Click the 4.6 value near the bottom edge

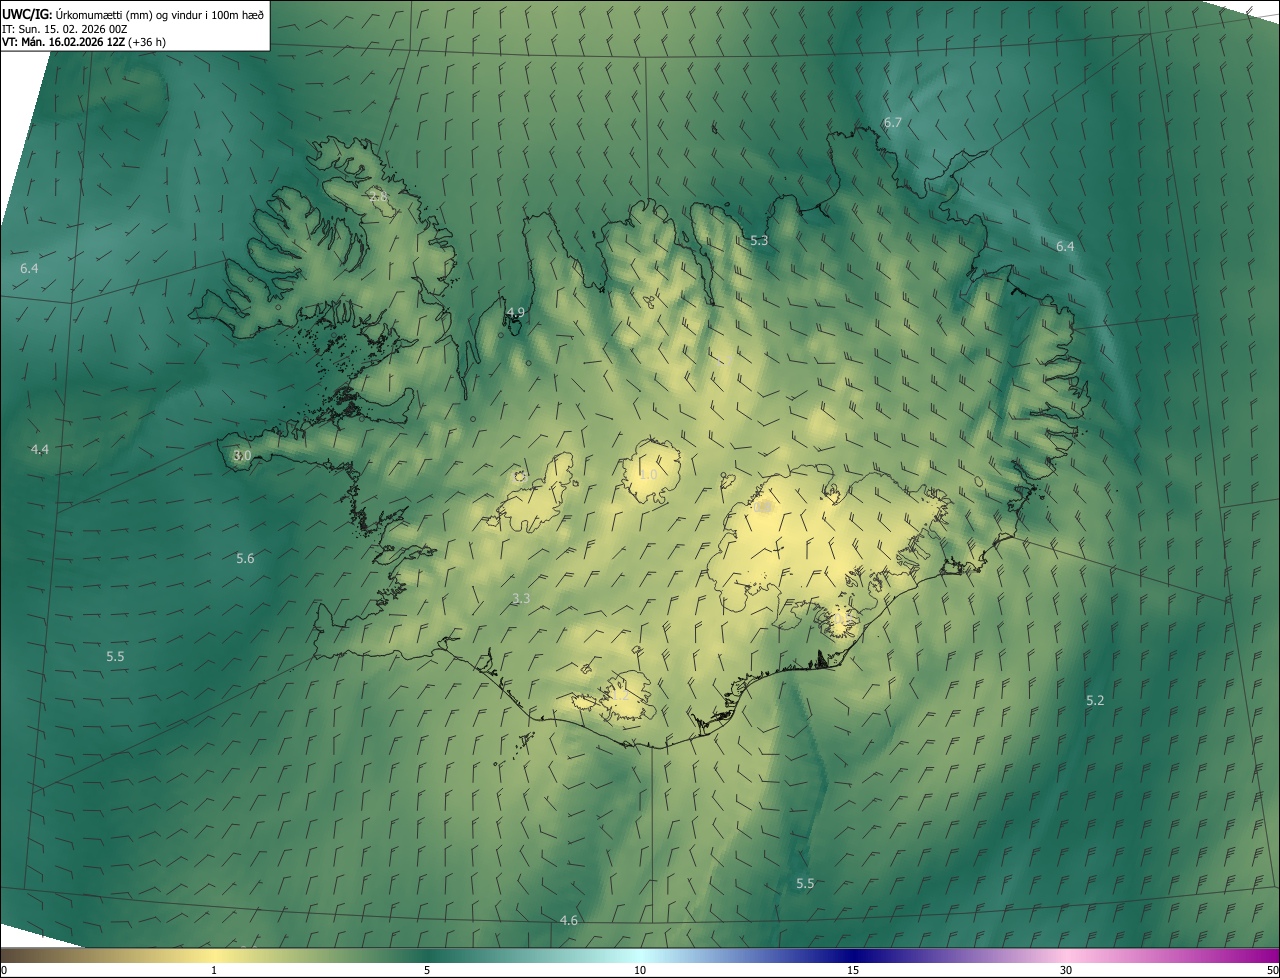click(x=569, y=920)
